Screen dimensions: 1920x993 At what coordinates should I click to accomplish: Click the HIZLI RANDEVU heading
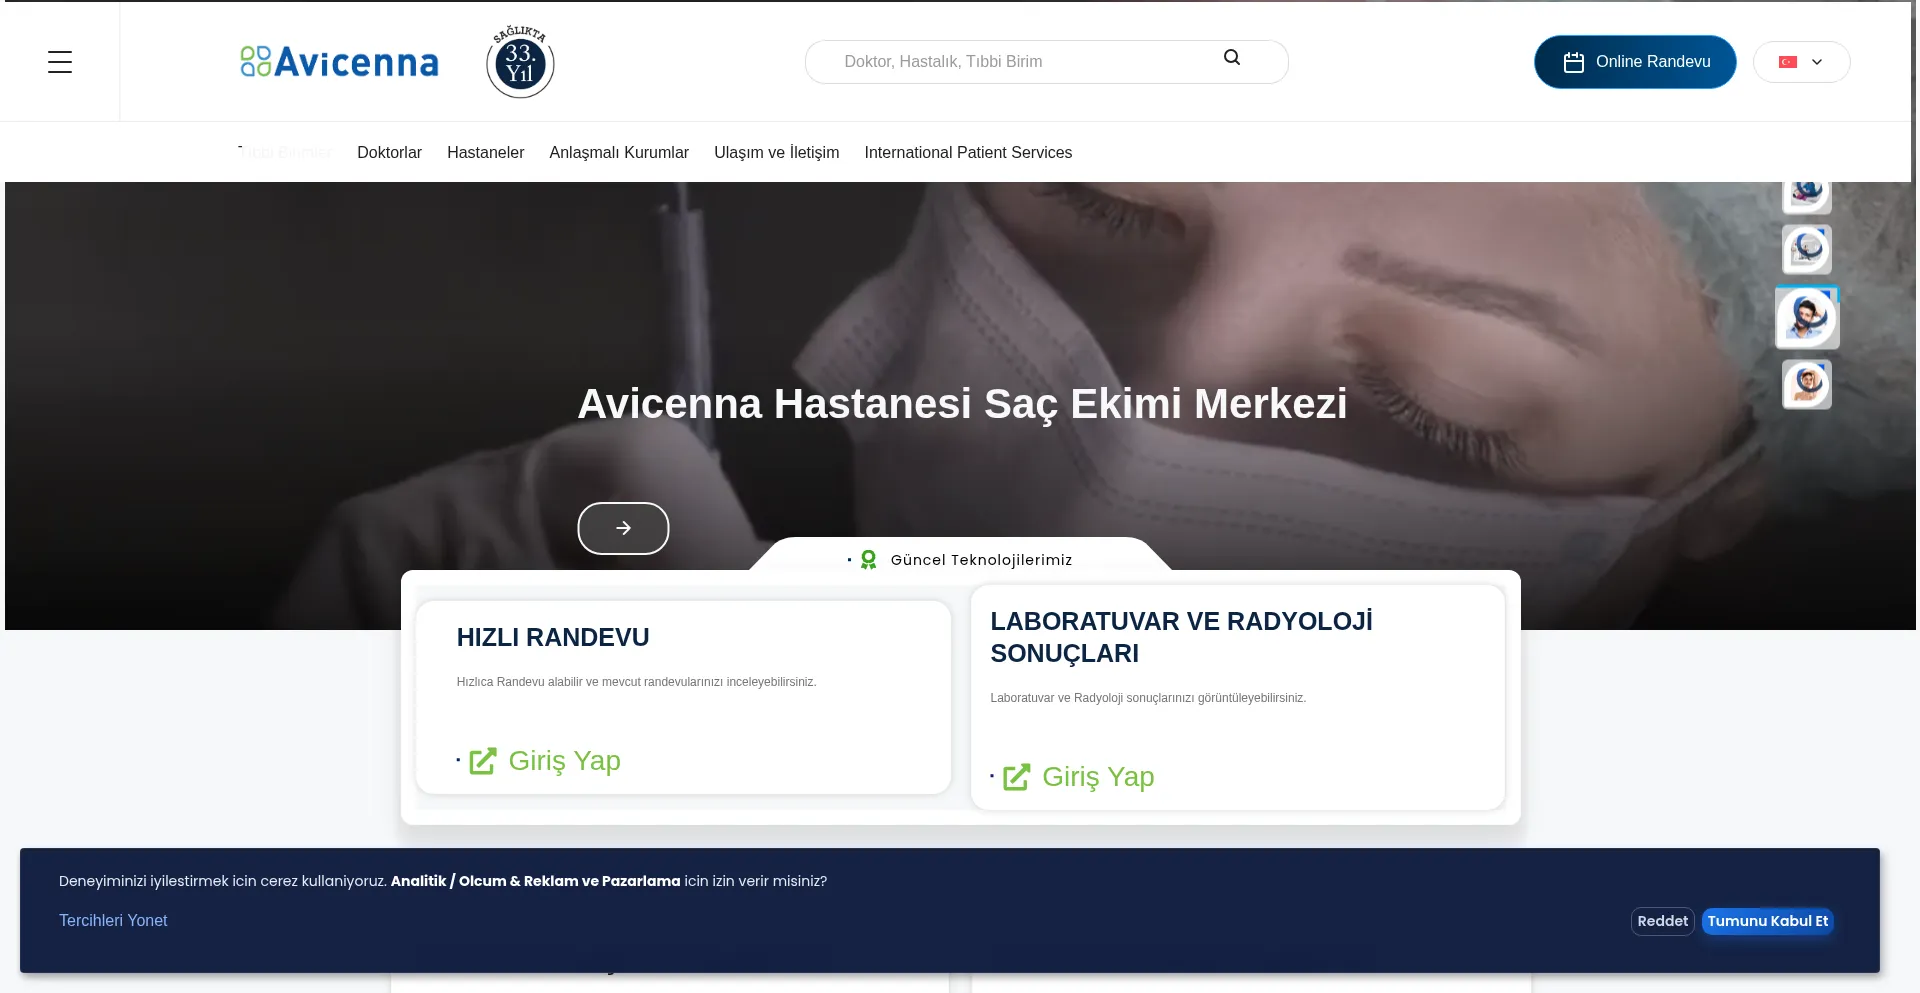coord(553,637)
